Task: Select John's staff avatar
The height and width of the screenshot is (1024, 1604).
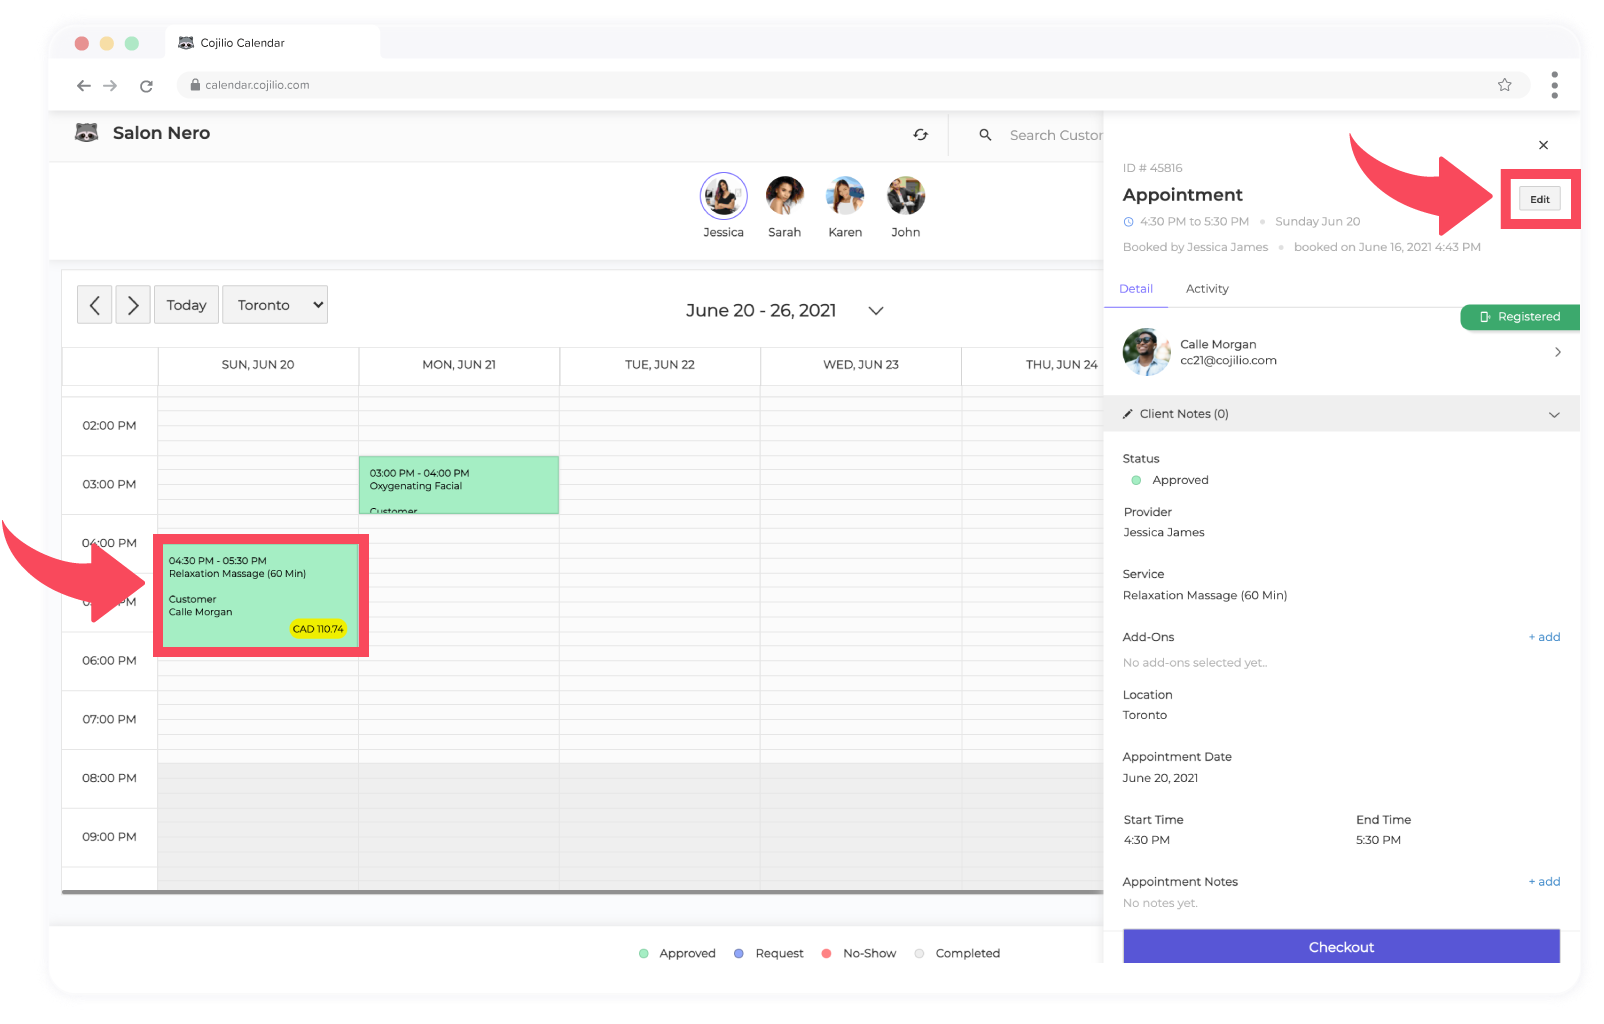Action: coord(906,196)
